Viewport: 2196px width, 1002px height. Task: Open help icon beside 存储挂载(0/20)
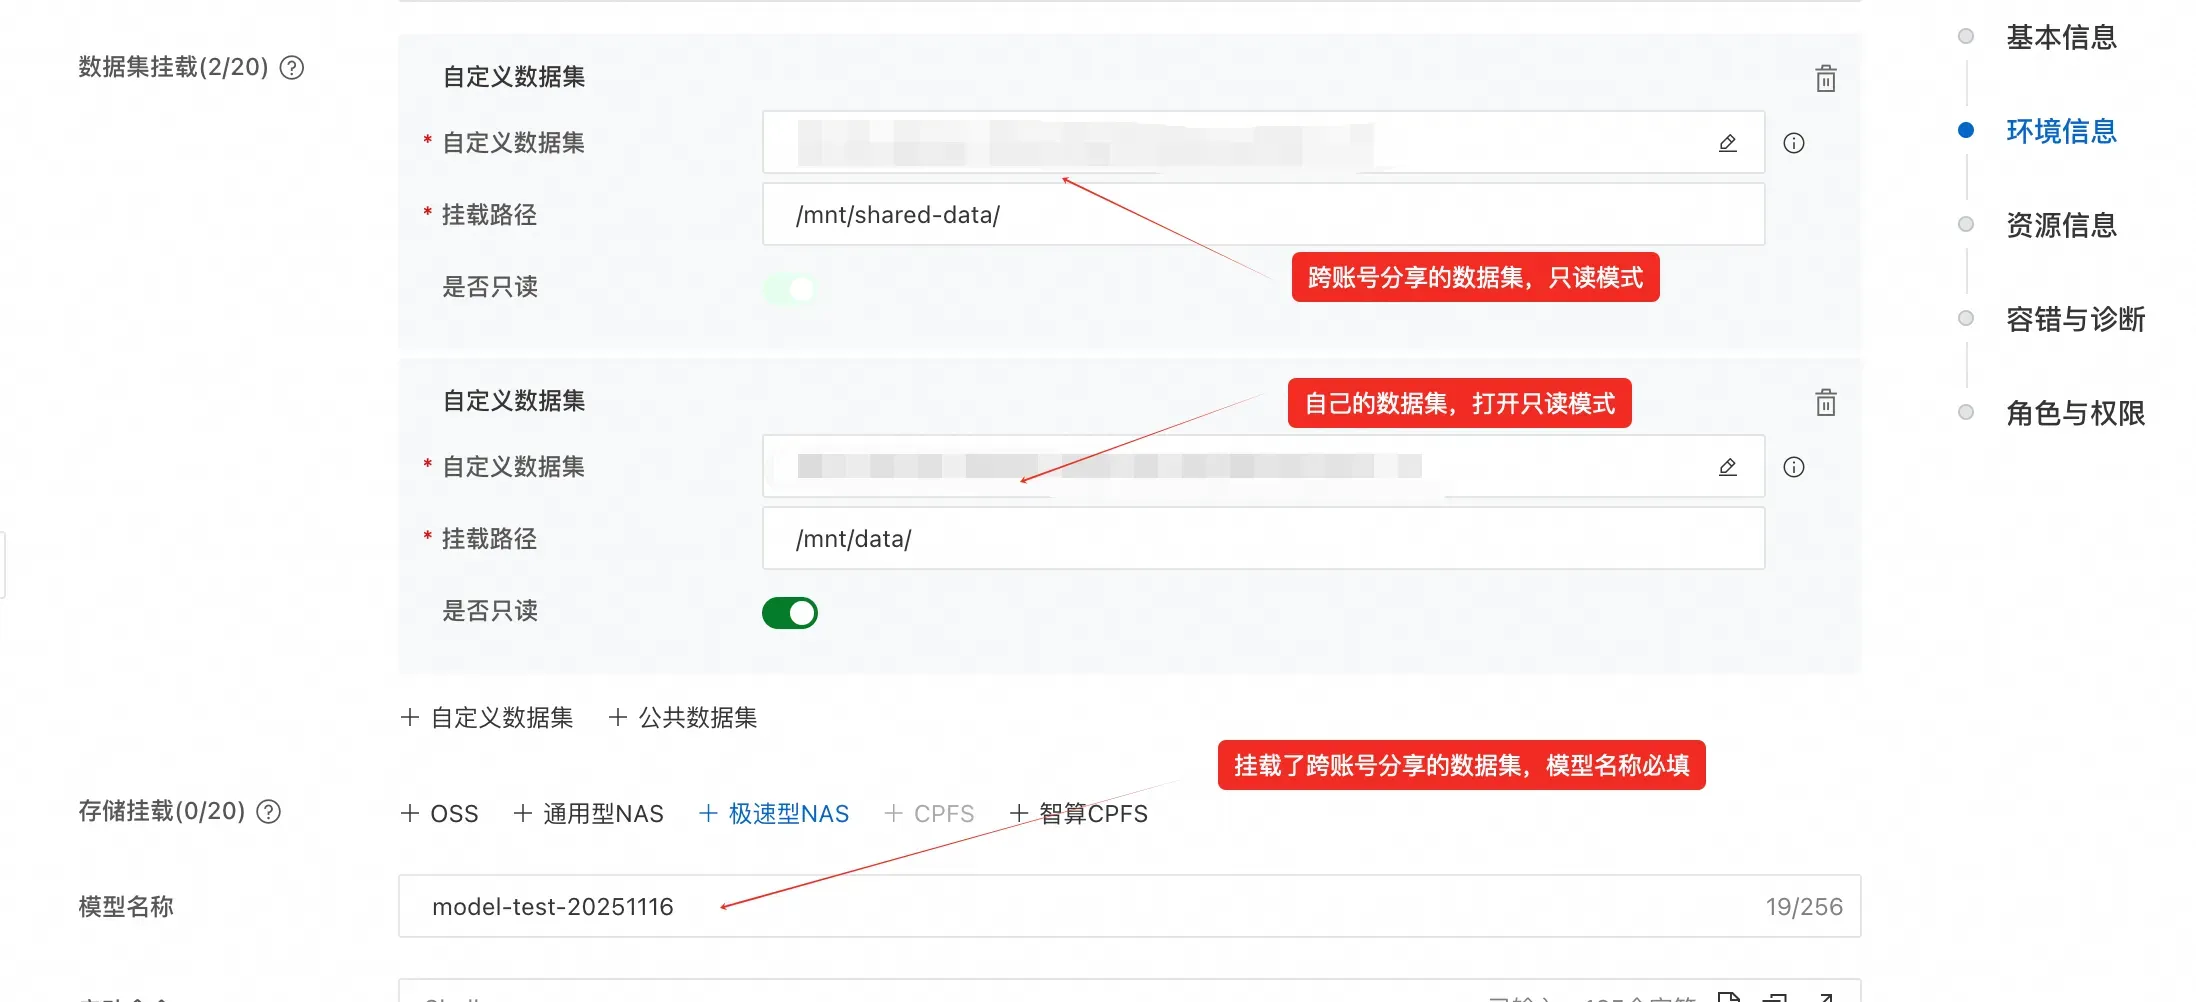(x=269, y=812)
